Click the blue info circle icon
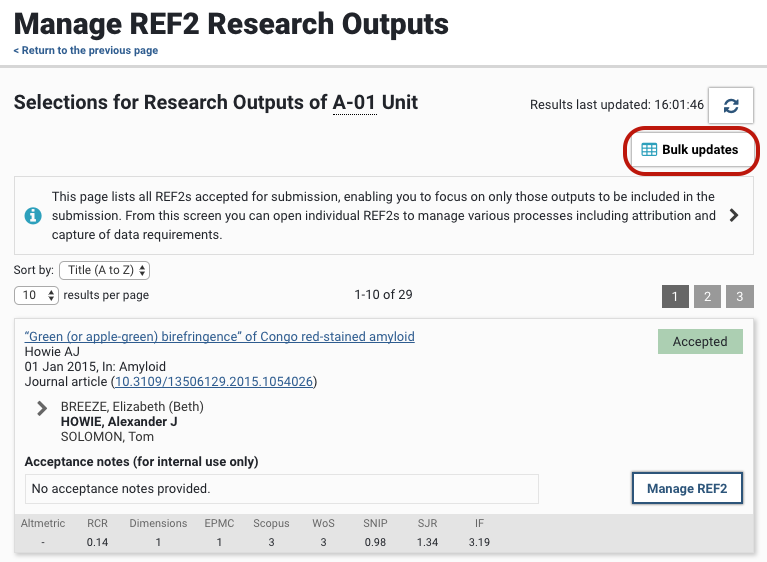 click(x=33, y=215)
